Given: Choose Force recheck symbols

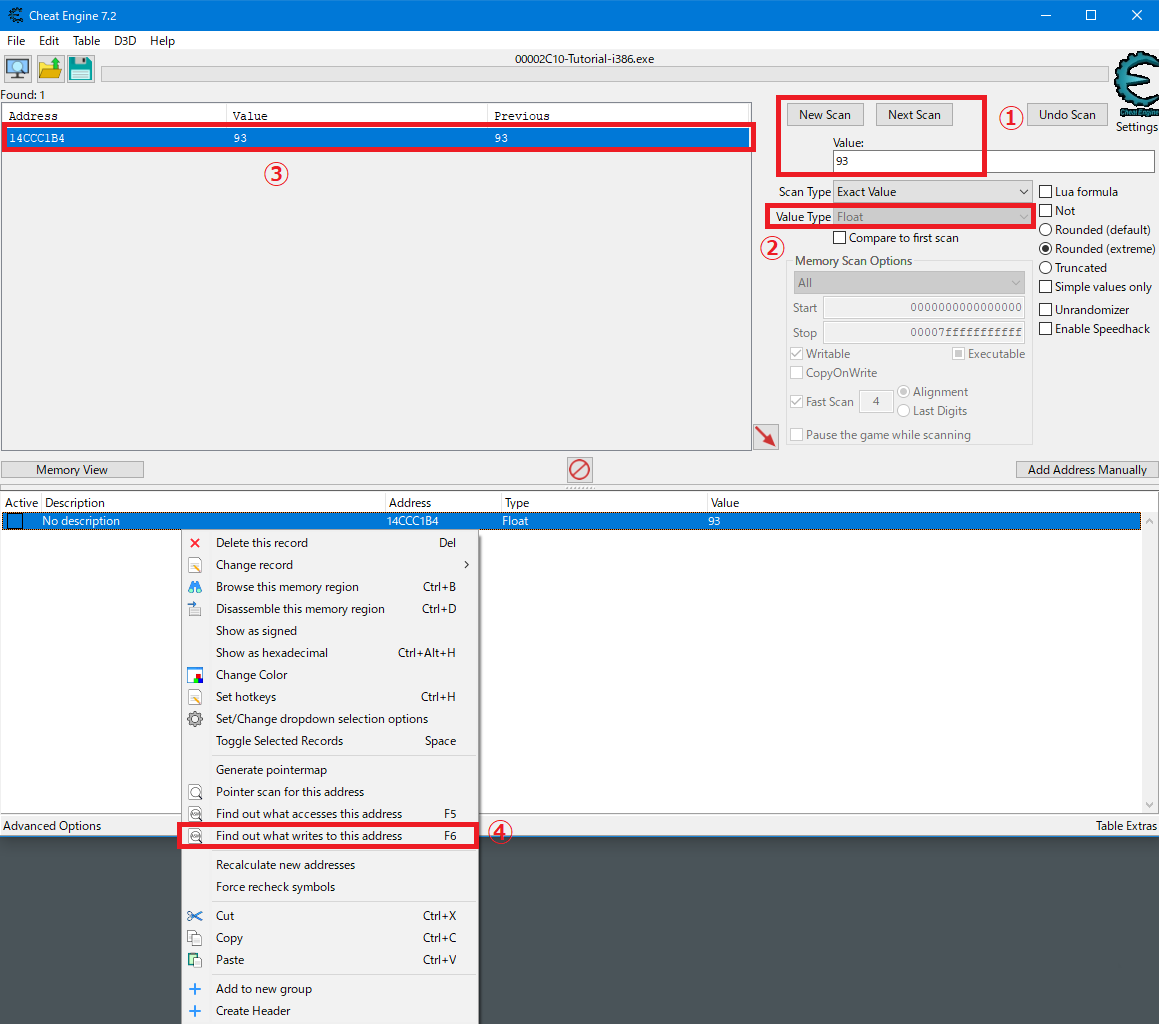Looking at the screenshot, I should click(x=330, y=886).
